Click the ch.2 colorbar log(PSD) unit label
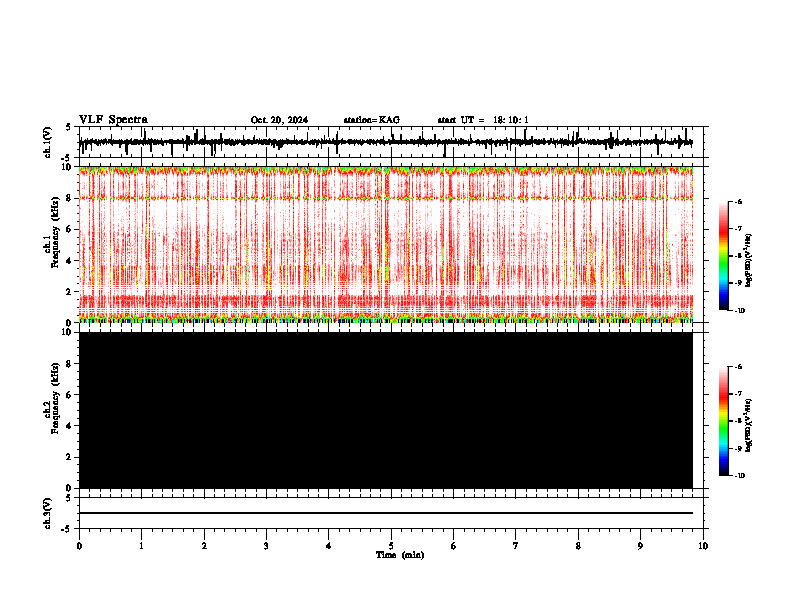Image resolution: width=792 pixels, height=612 pixels. (749, 426)
